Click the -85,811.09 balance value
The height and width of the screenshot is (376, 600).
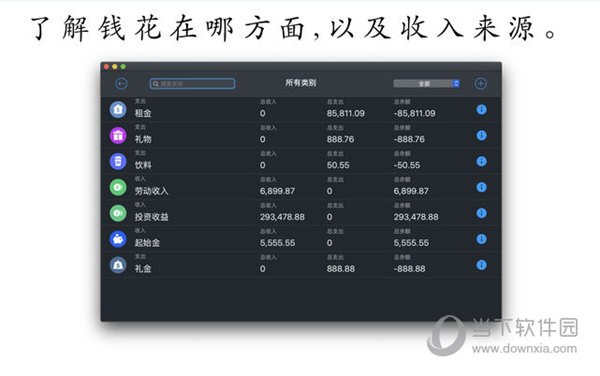(414, 114)
